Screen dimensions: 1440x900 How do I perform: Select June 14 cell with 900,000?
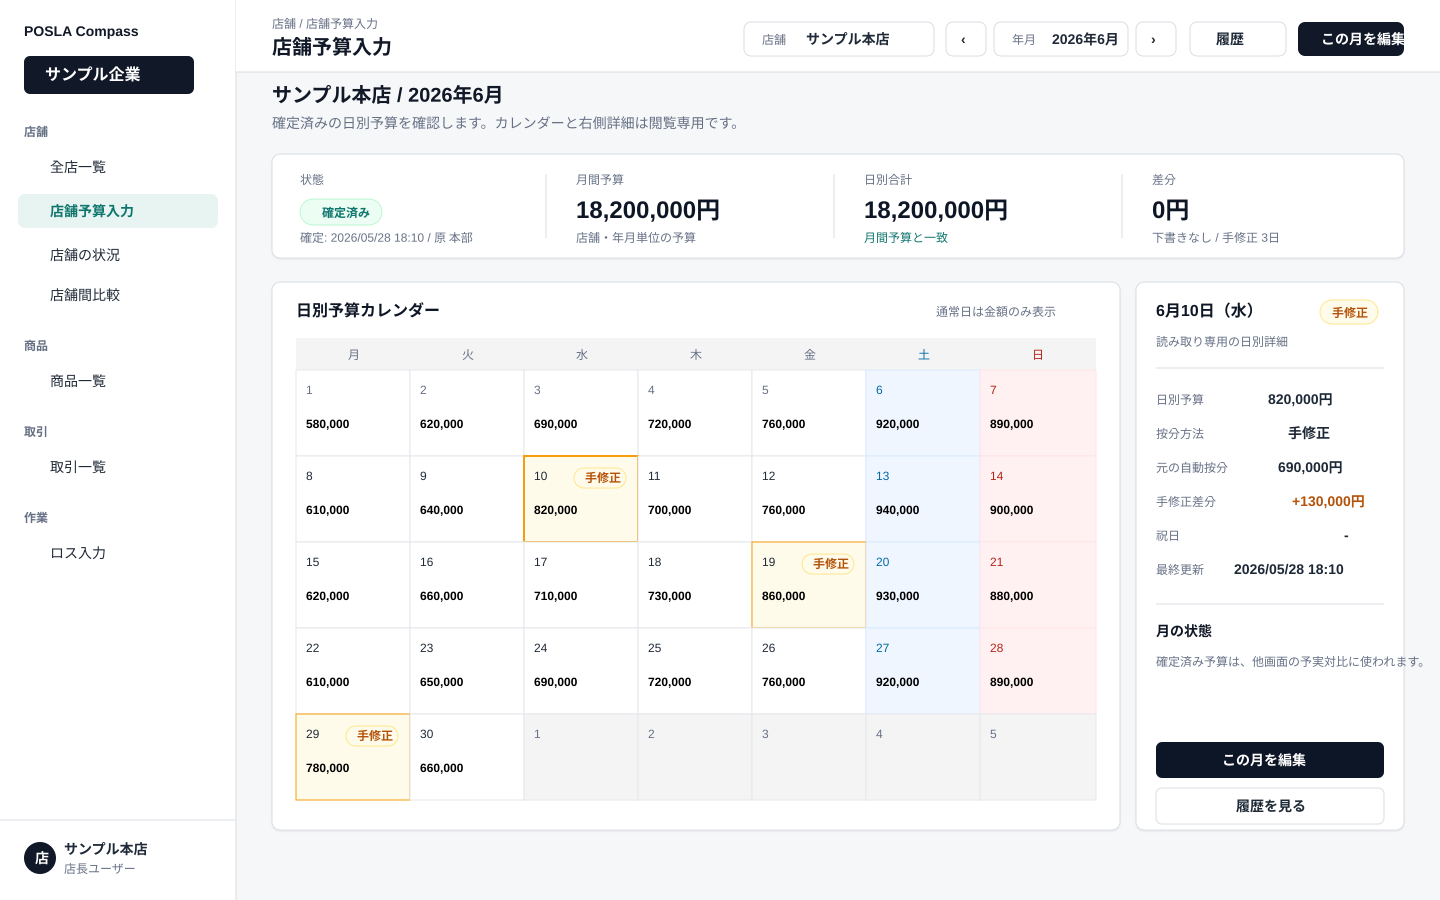coord(1038,499)
